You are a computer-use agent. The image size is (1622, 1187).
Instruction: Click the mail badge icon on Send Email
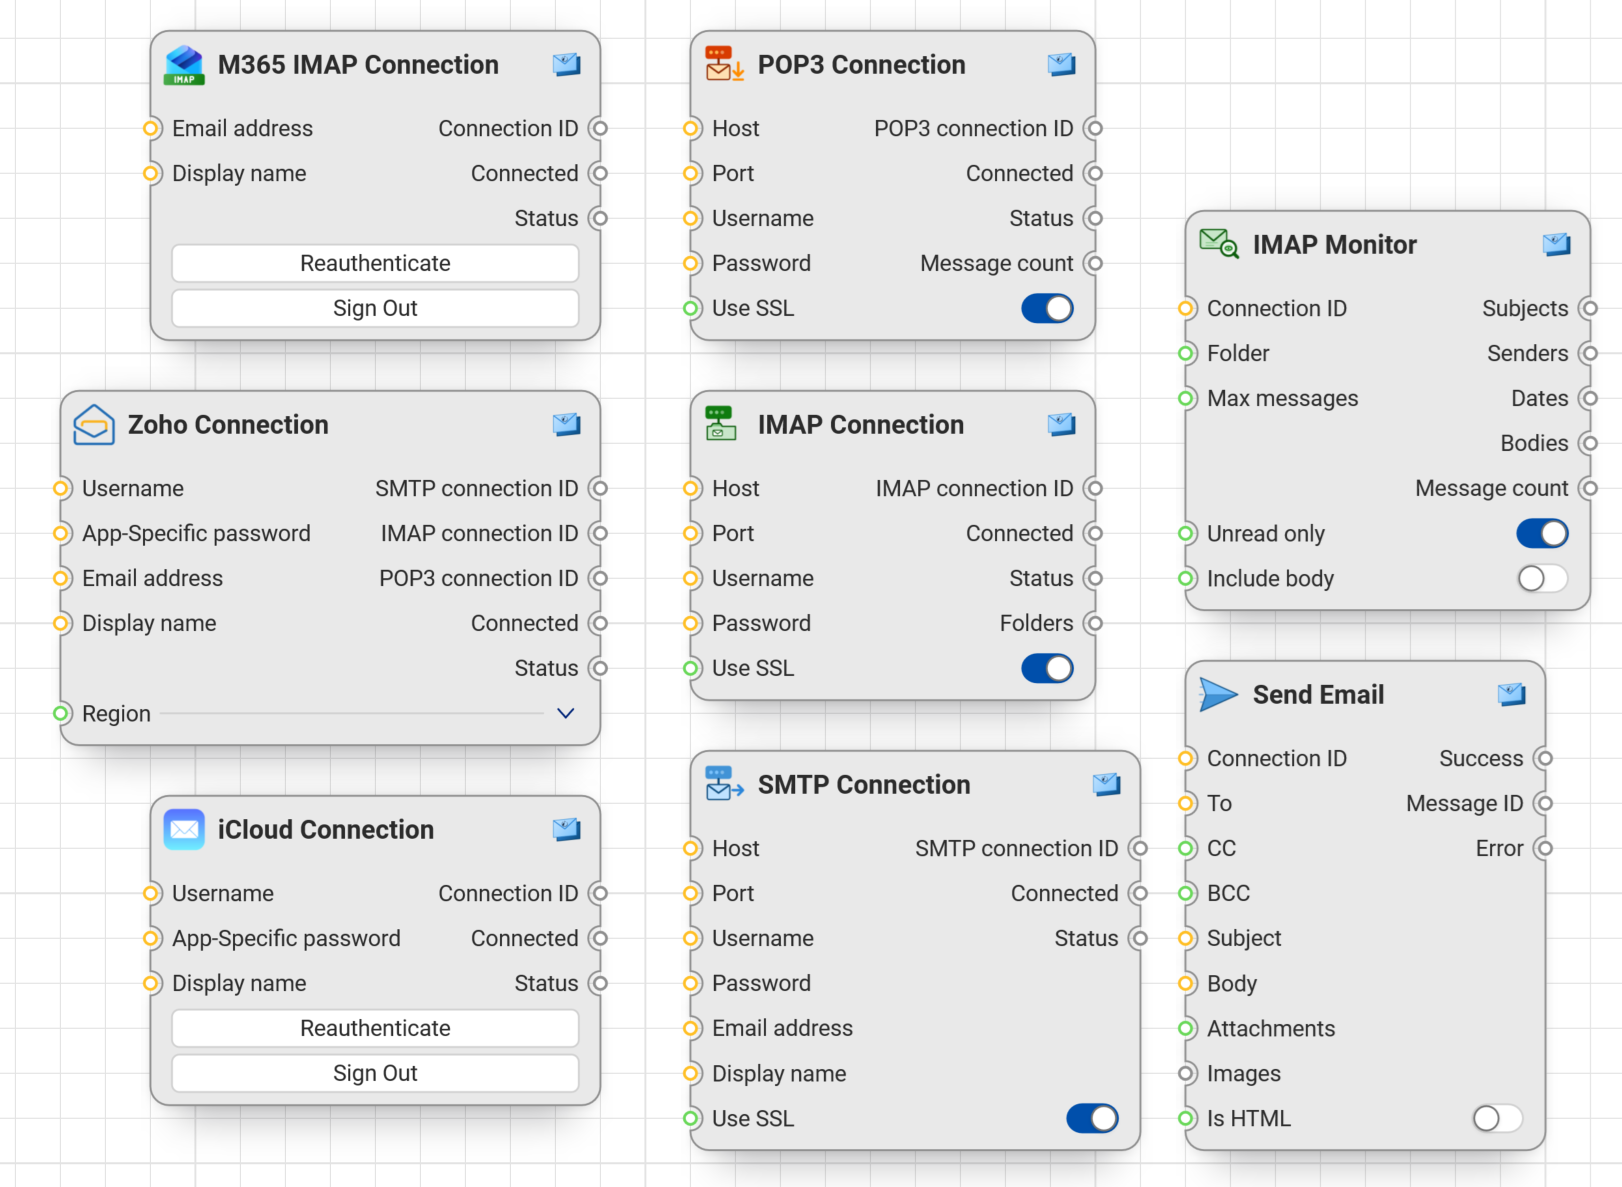point(1511,695)
